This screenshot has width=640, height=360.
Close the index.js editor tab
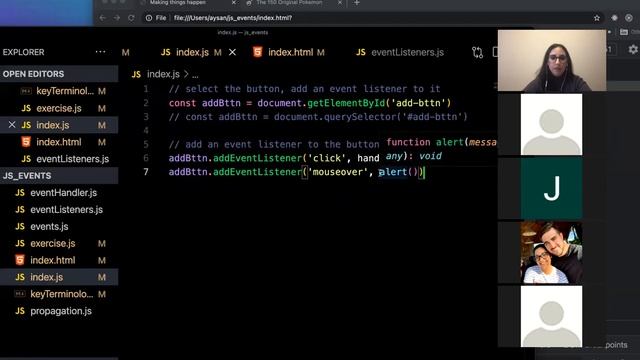(232, 52)
